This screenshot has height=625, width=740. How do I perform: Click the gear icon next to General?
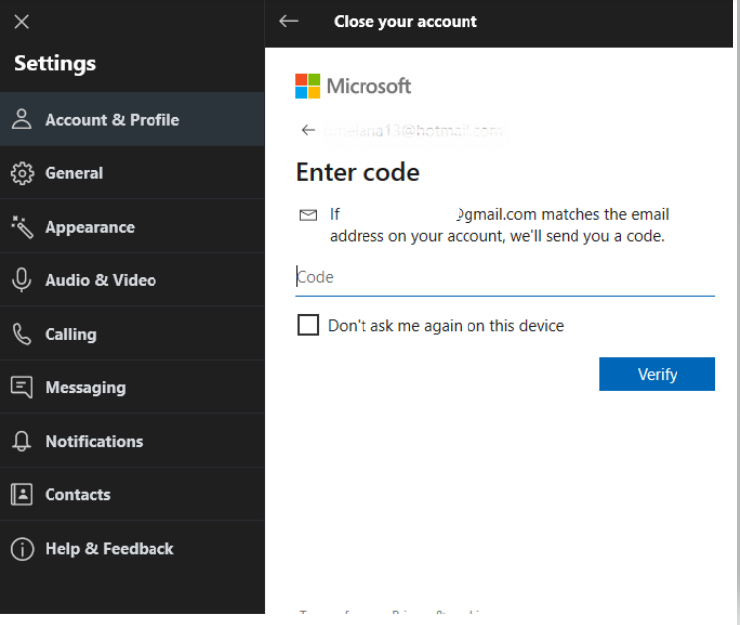point(22,173)
